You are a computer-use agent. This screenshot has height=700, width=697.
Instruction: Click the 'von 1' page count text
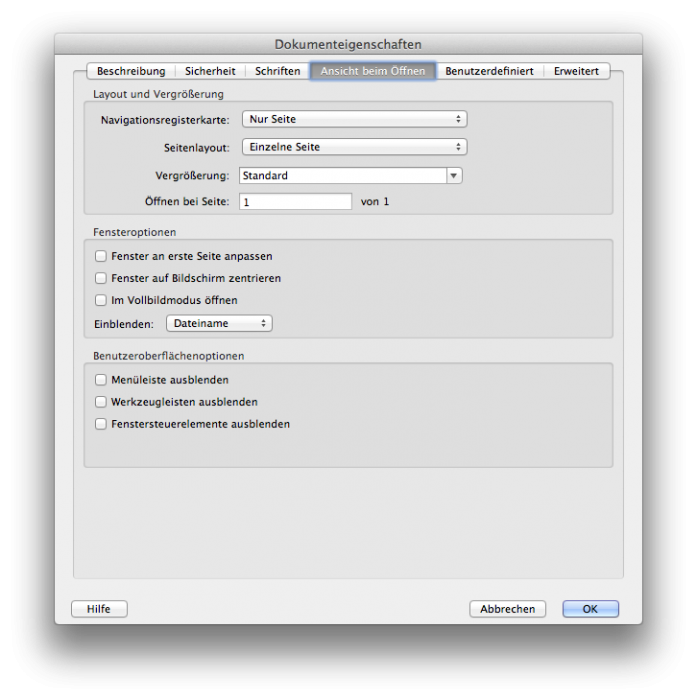click(x=375, y=202)
